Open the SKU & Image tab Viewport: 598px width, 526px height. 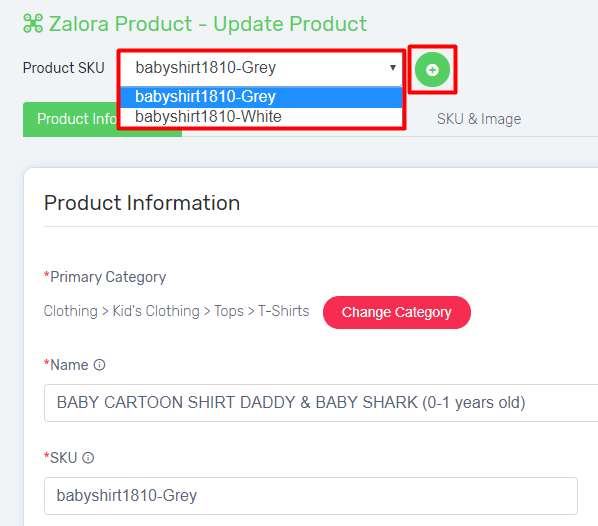click(479, 119)
